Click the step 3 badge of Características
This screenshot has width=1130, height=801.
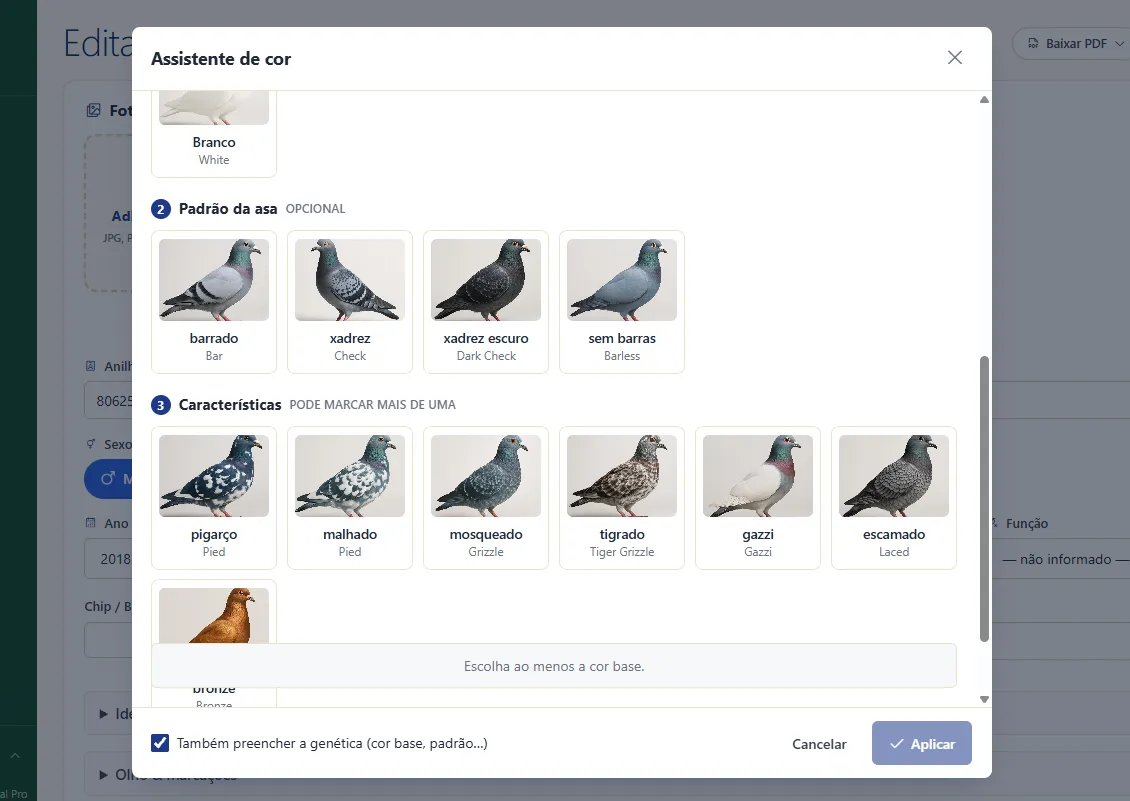coord(161,405)
